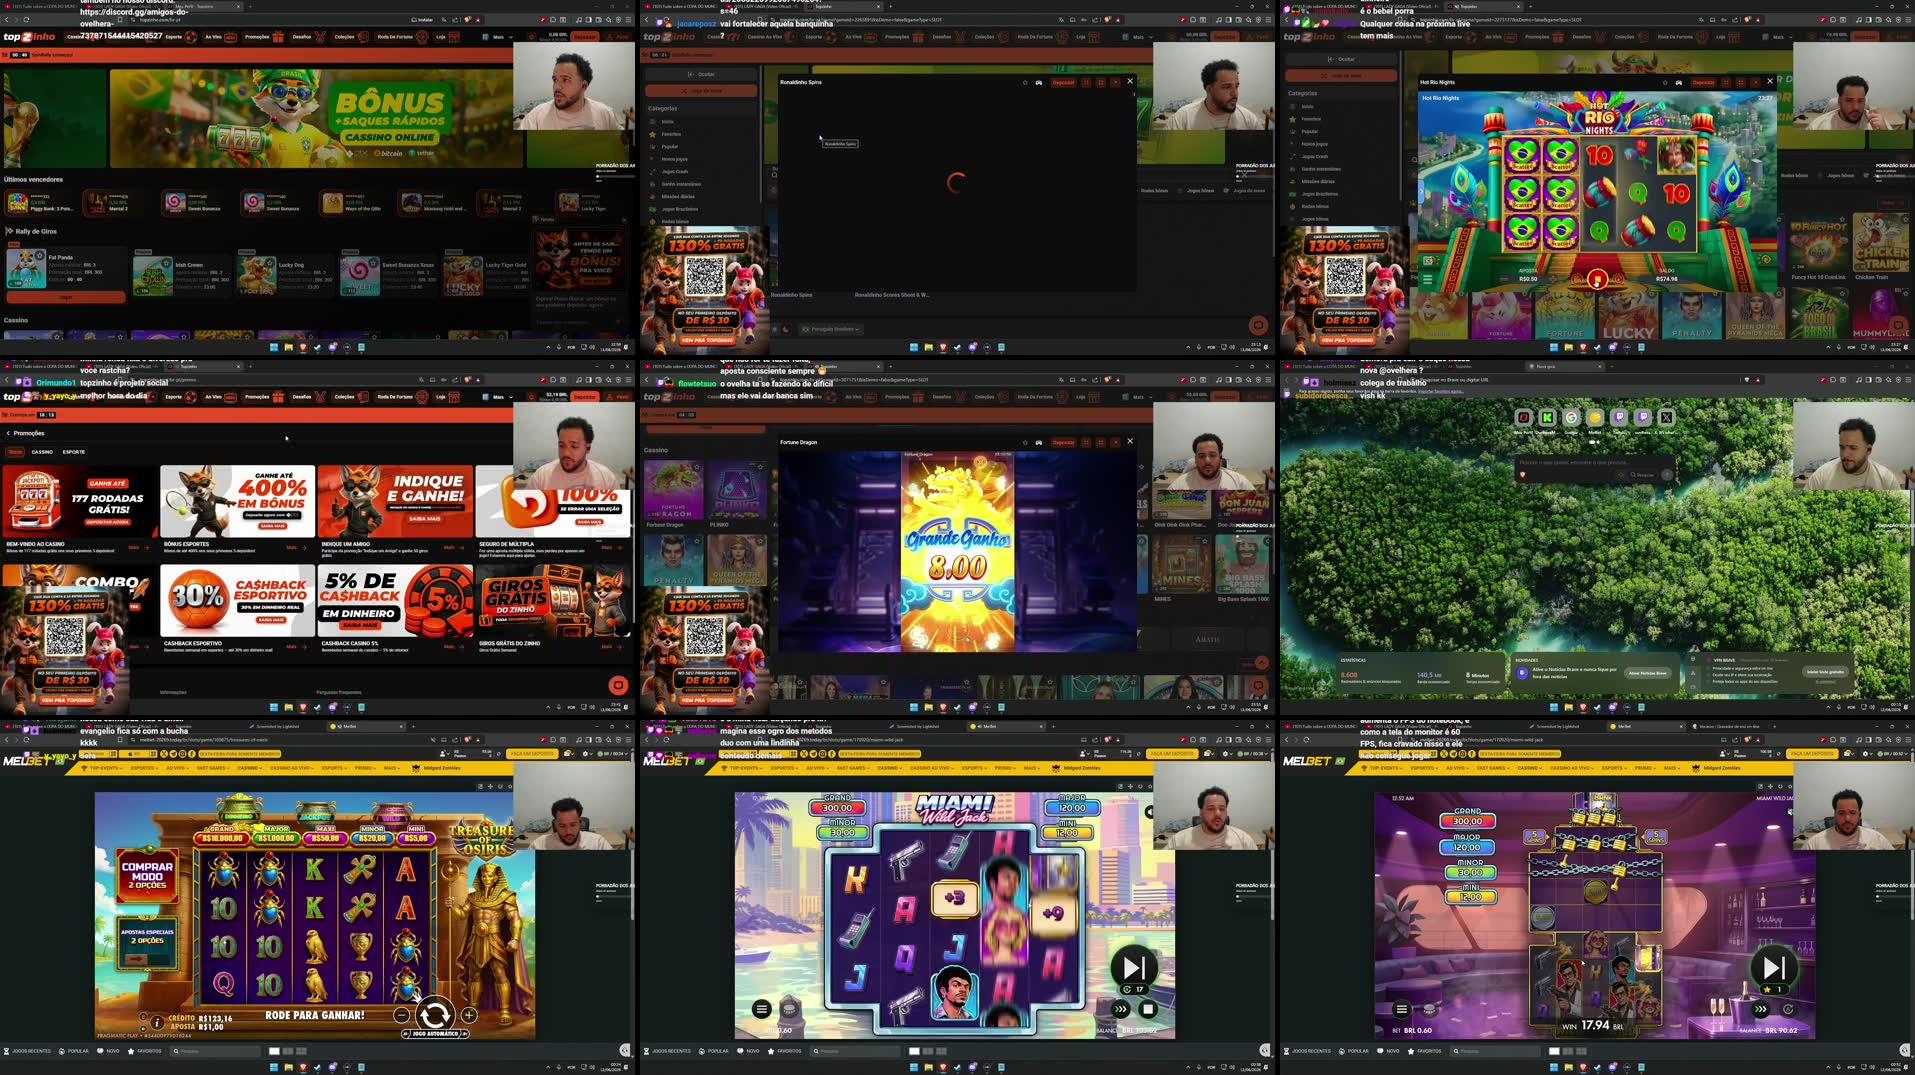The width and height of the screenshot is (1915, 1075).
Task: Click search field in MelBet Osiris bottom bar
Action: point(215,1051)
